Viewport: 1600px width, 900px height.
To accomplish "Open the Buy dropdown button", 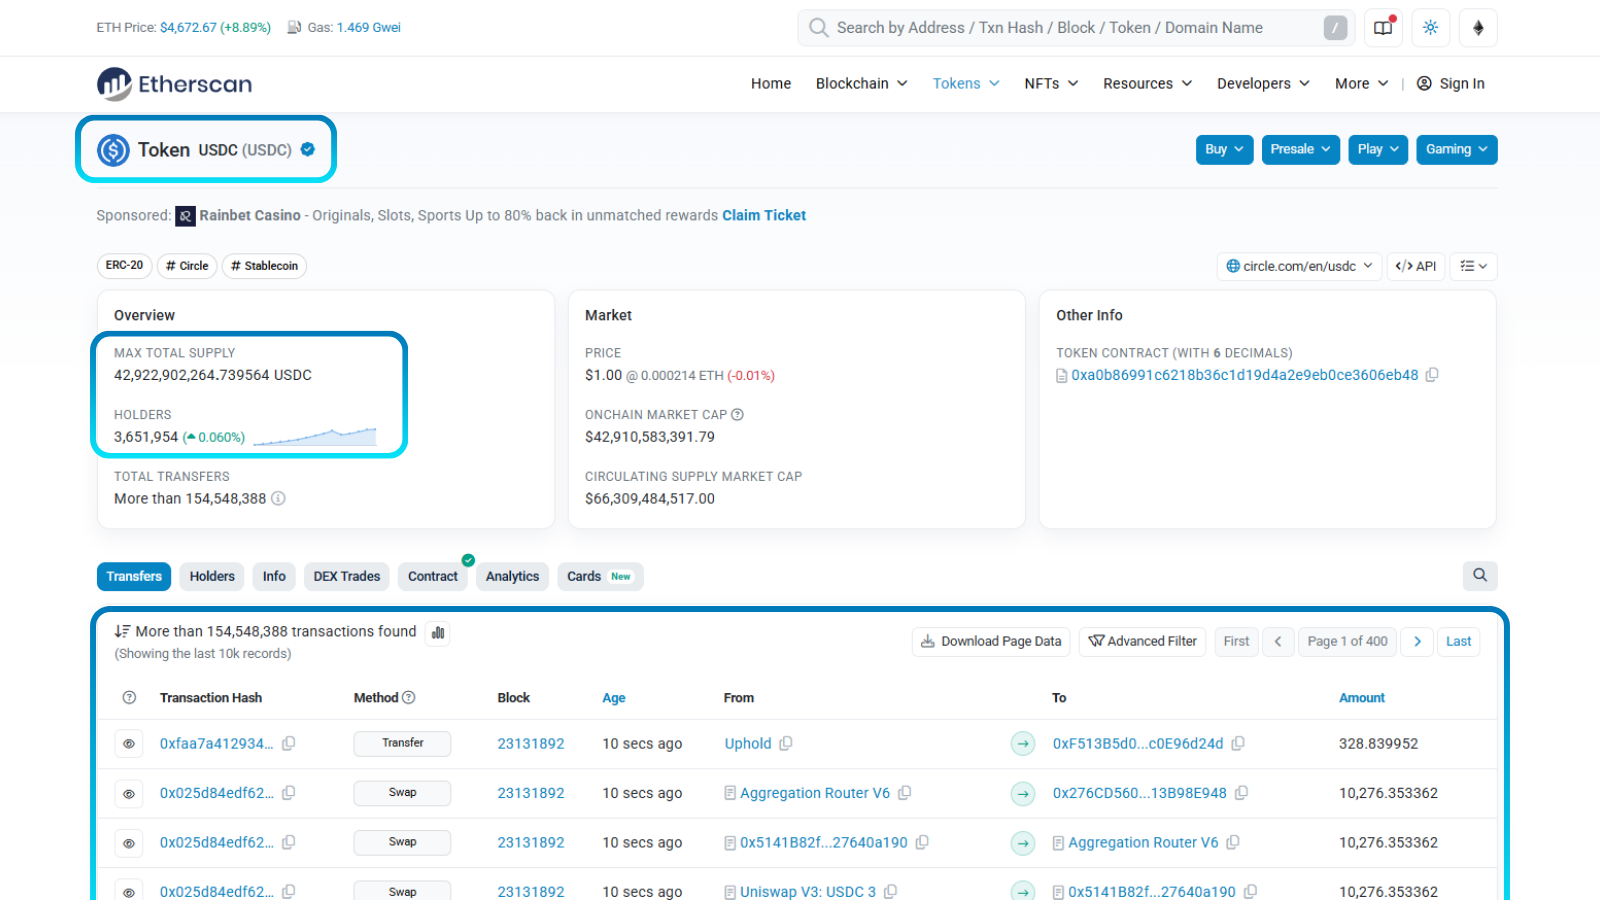I will tap(1224, 149).
